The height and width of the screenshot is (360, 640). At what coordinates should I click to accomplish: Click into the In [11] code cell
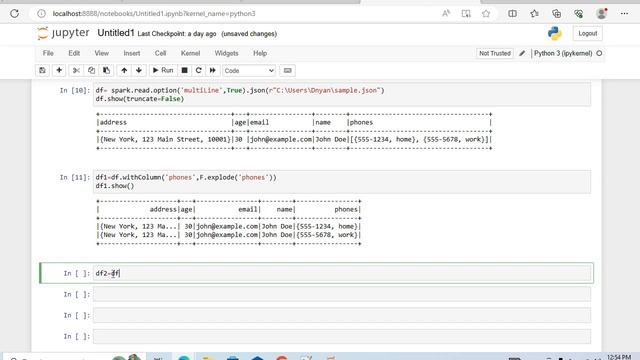point(342,182)
